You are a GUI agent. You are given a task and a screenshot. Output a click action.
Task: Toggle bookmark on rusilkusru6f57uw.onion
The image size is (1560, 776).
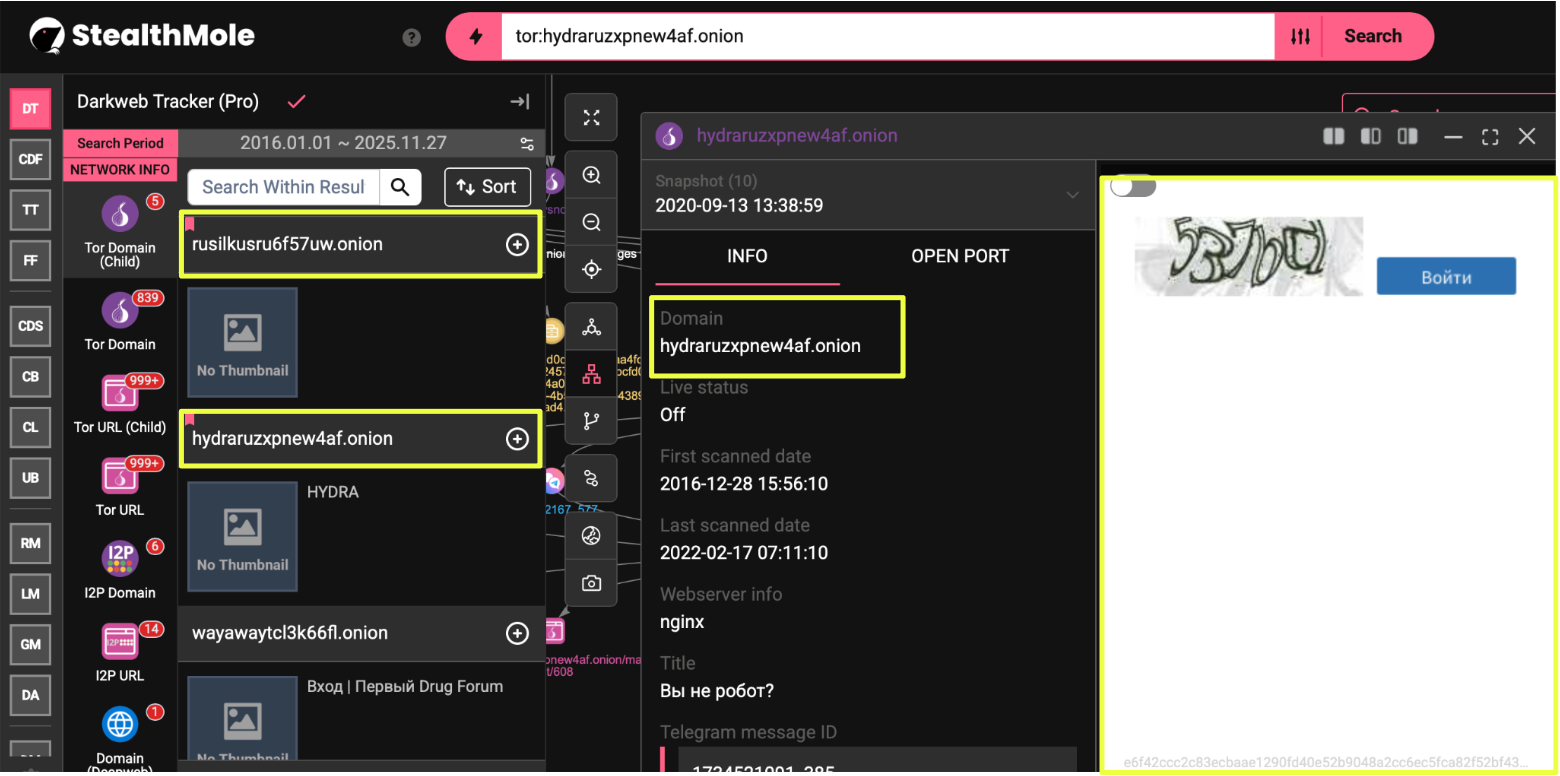(x=190, y=224)
